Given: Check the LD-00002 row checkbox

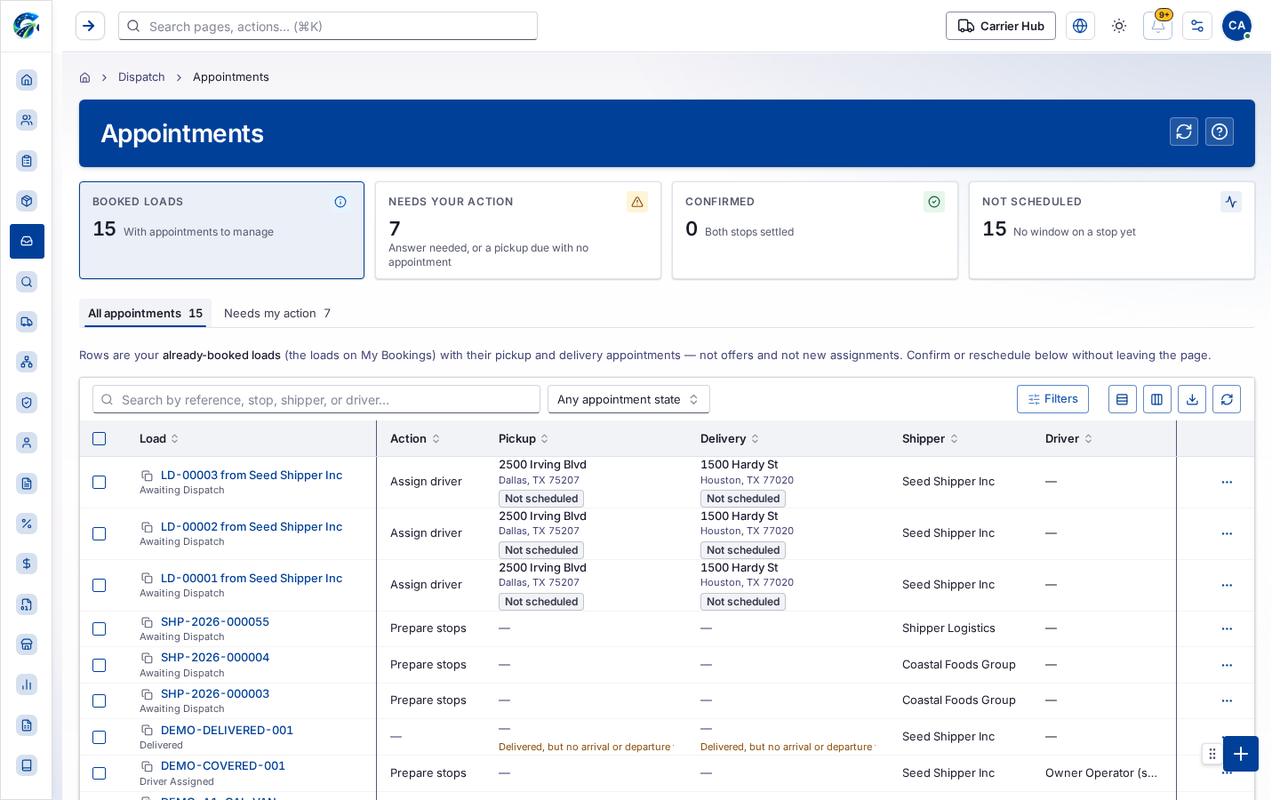Looking at the screenshot, I should [x=99, y=534].
